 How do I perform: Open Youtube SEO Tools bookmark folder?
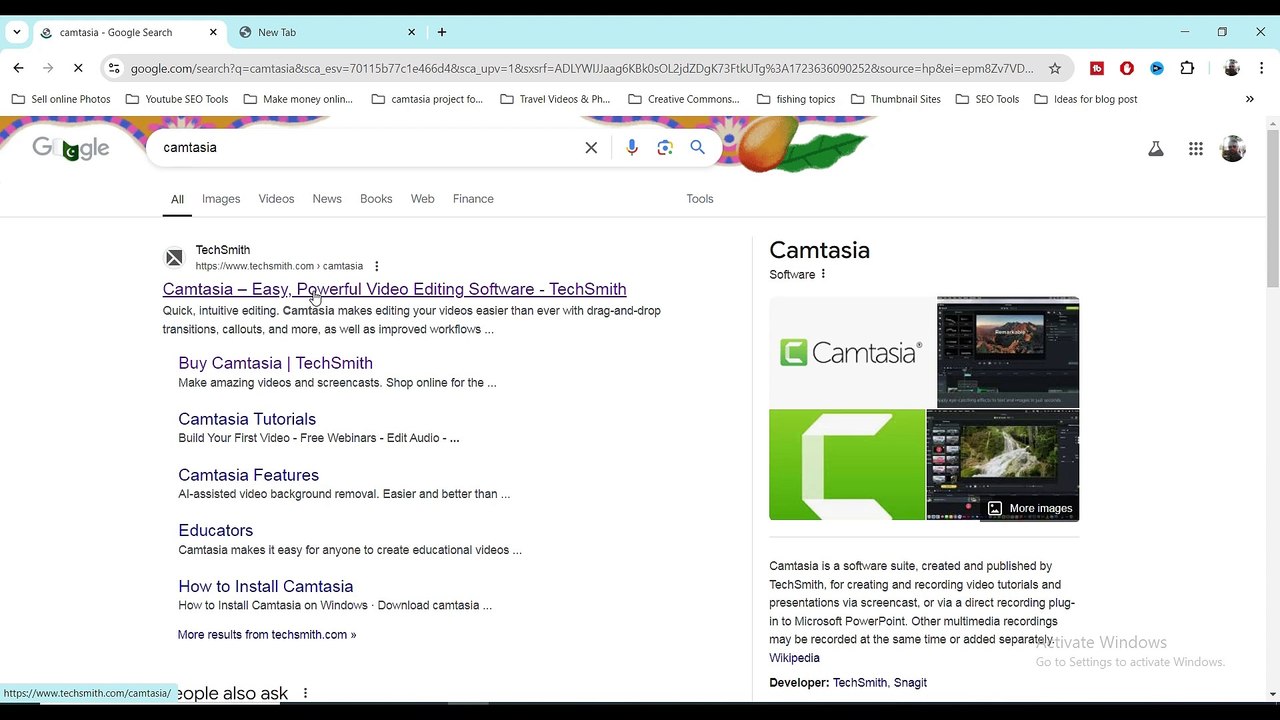[x=177, y=99]
